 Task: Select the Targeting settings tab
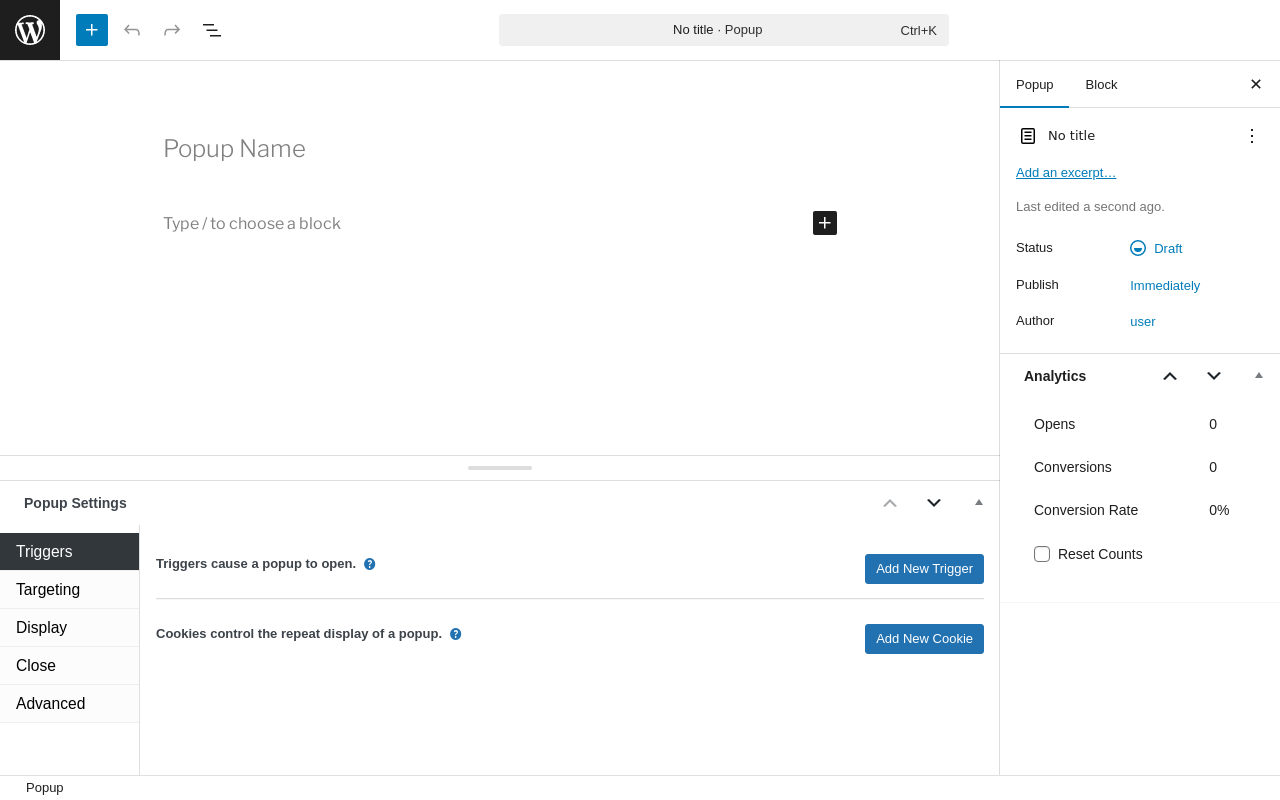pos(48,590)
